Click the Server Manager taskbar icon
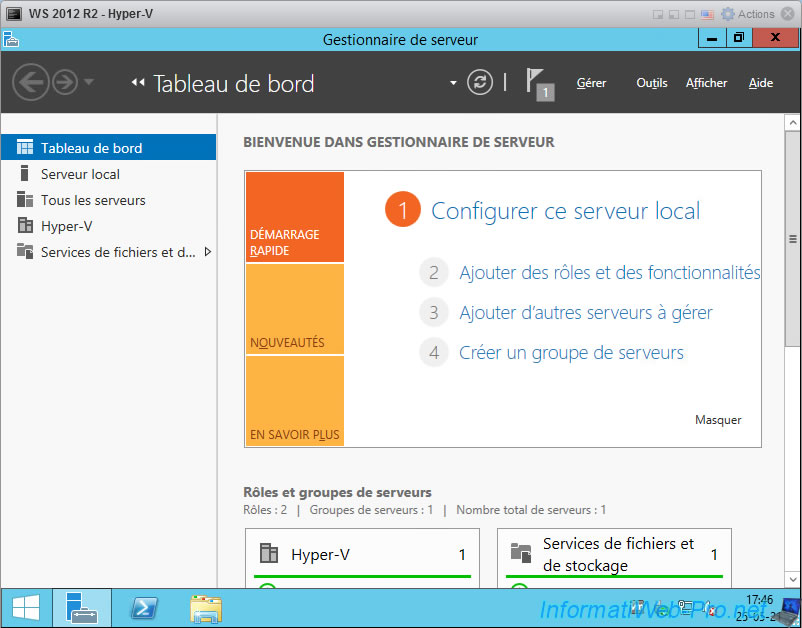This screenshot has height=628, width=802. click(x=82, y=609)
